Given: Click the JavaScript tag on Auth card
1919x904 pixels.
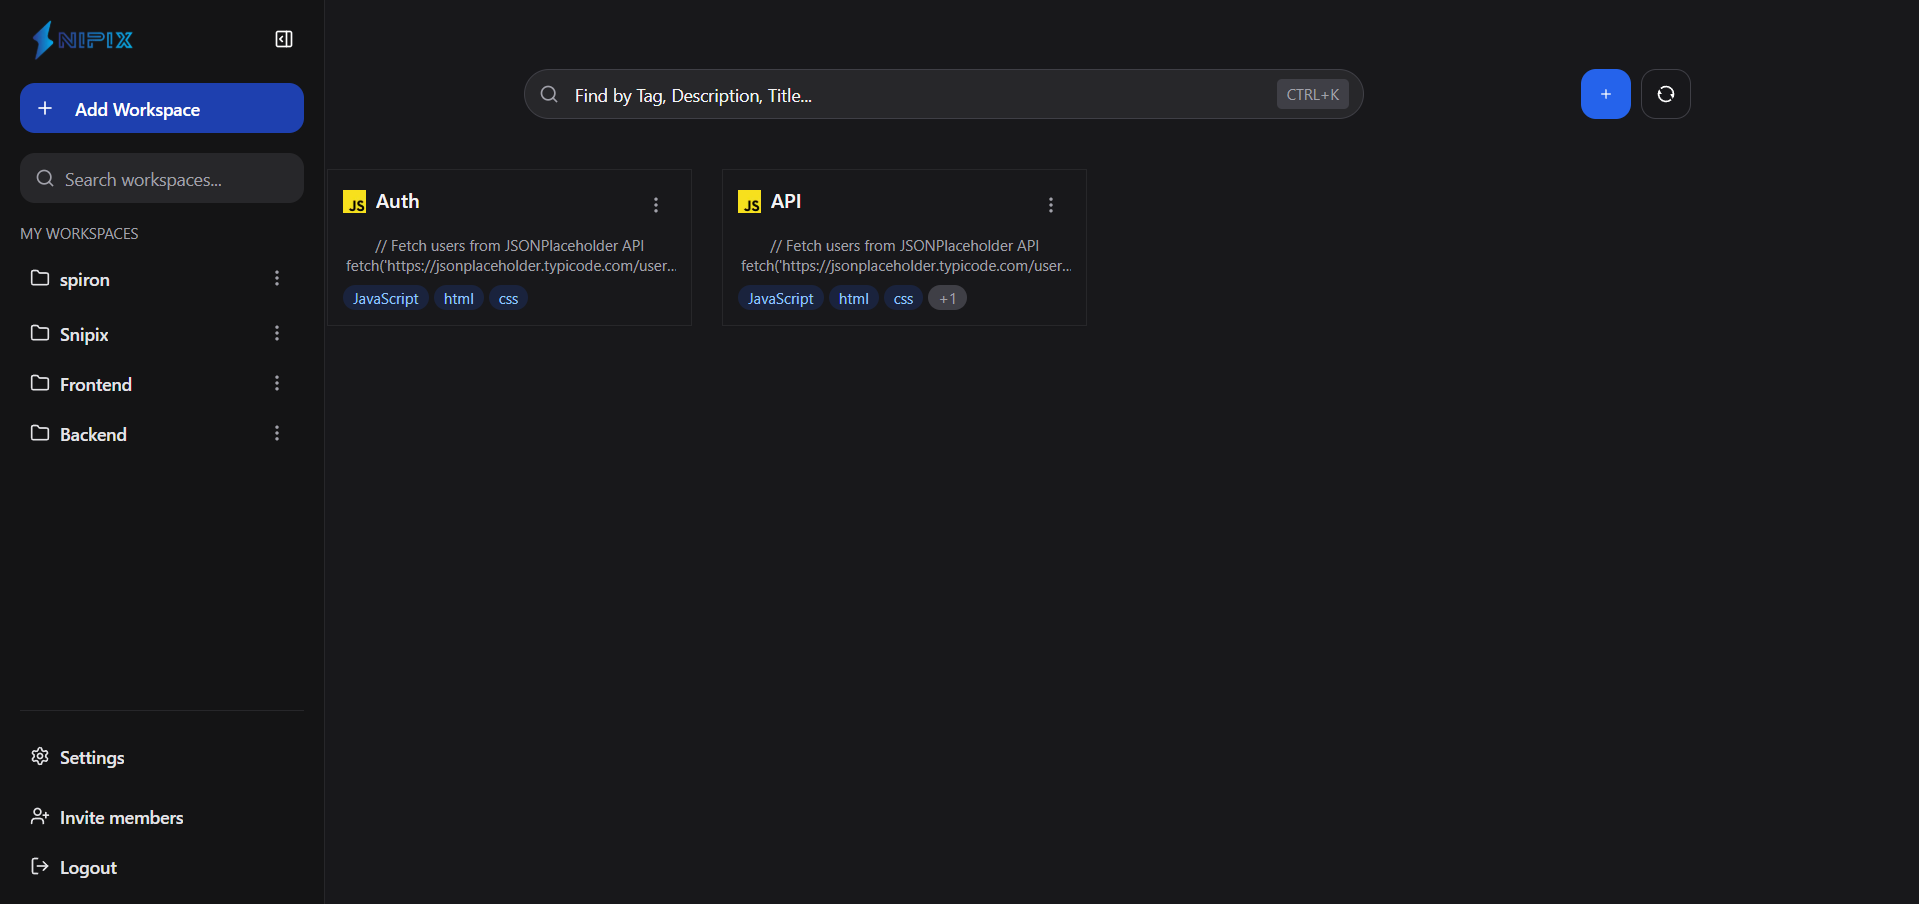Looking at the screenshot, I should point(385,298).
